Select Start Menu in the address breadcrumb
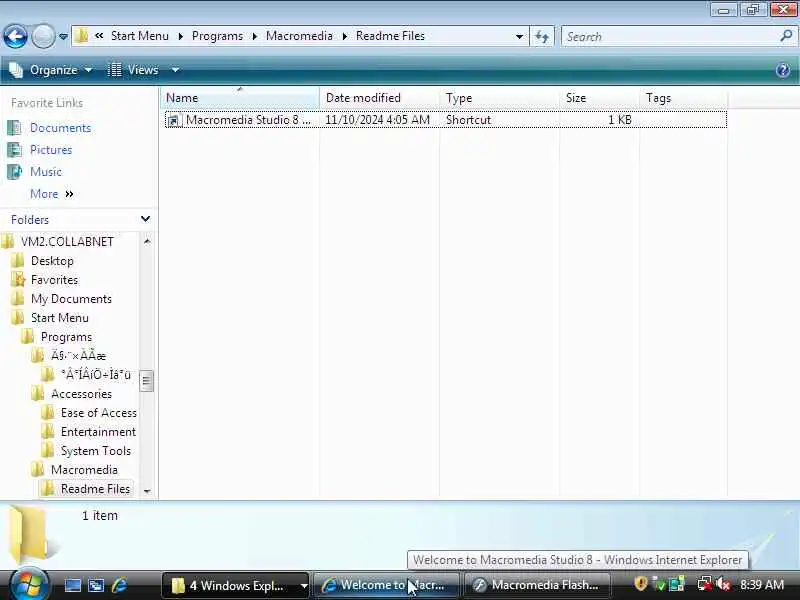The image size is (800, 600). click(x=139, y=36)
